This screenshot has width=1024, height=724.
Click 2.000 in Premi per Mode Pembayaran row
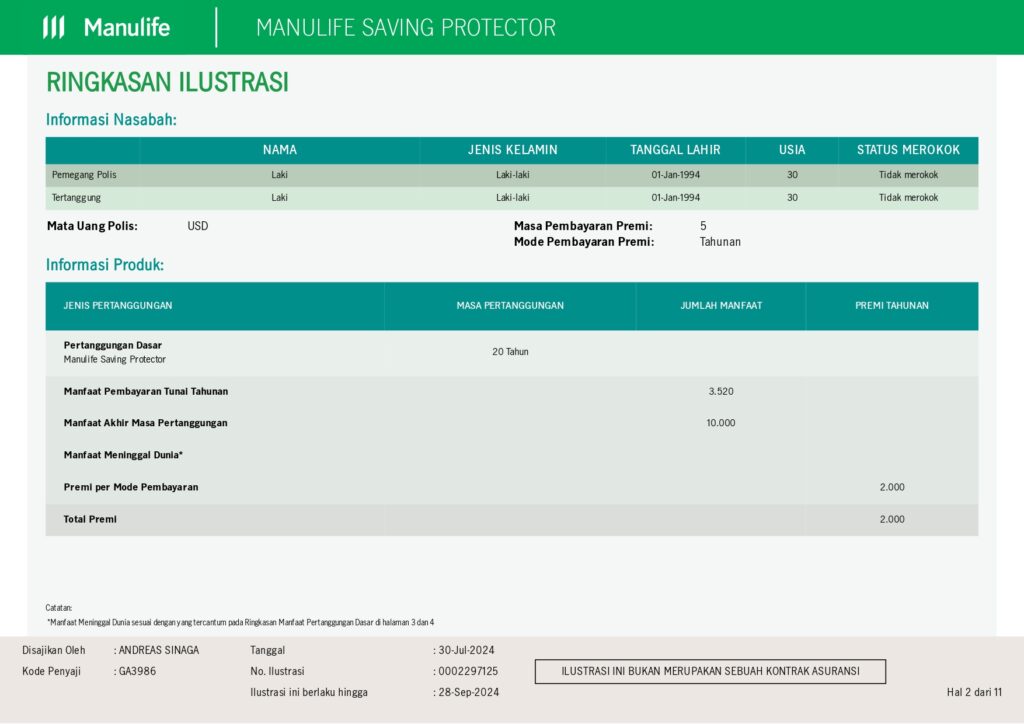pyautogui.click(x=892, y=487)
